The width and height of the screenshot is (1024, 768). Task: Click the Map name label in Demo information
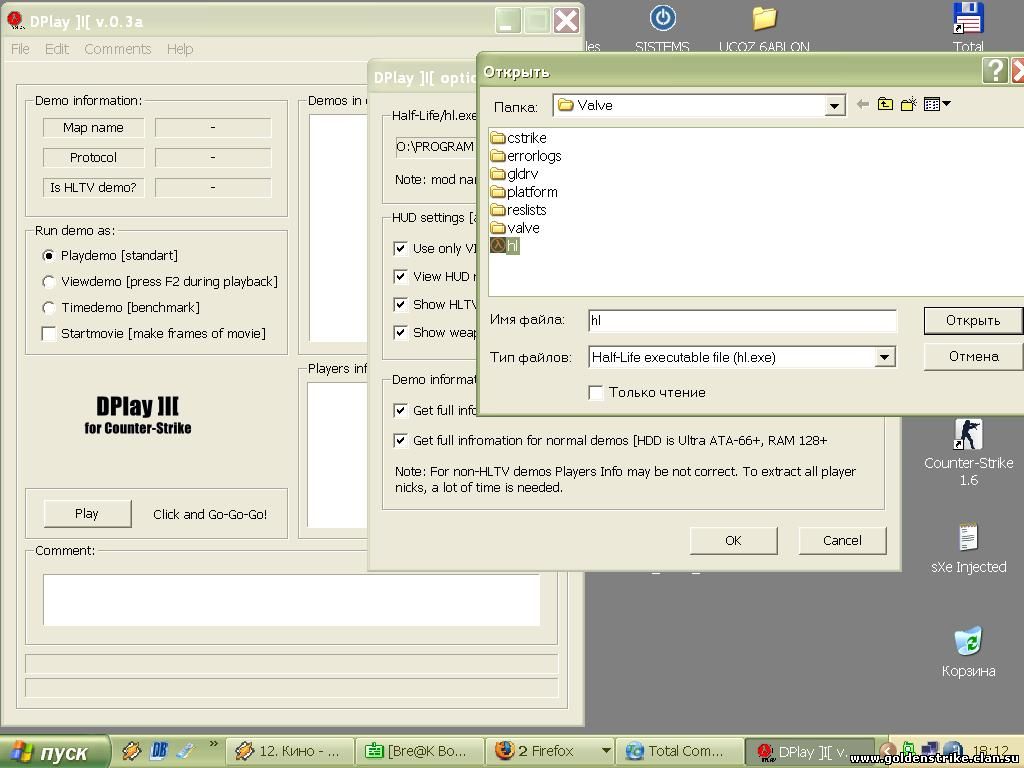[93, 128]
